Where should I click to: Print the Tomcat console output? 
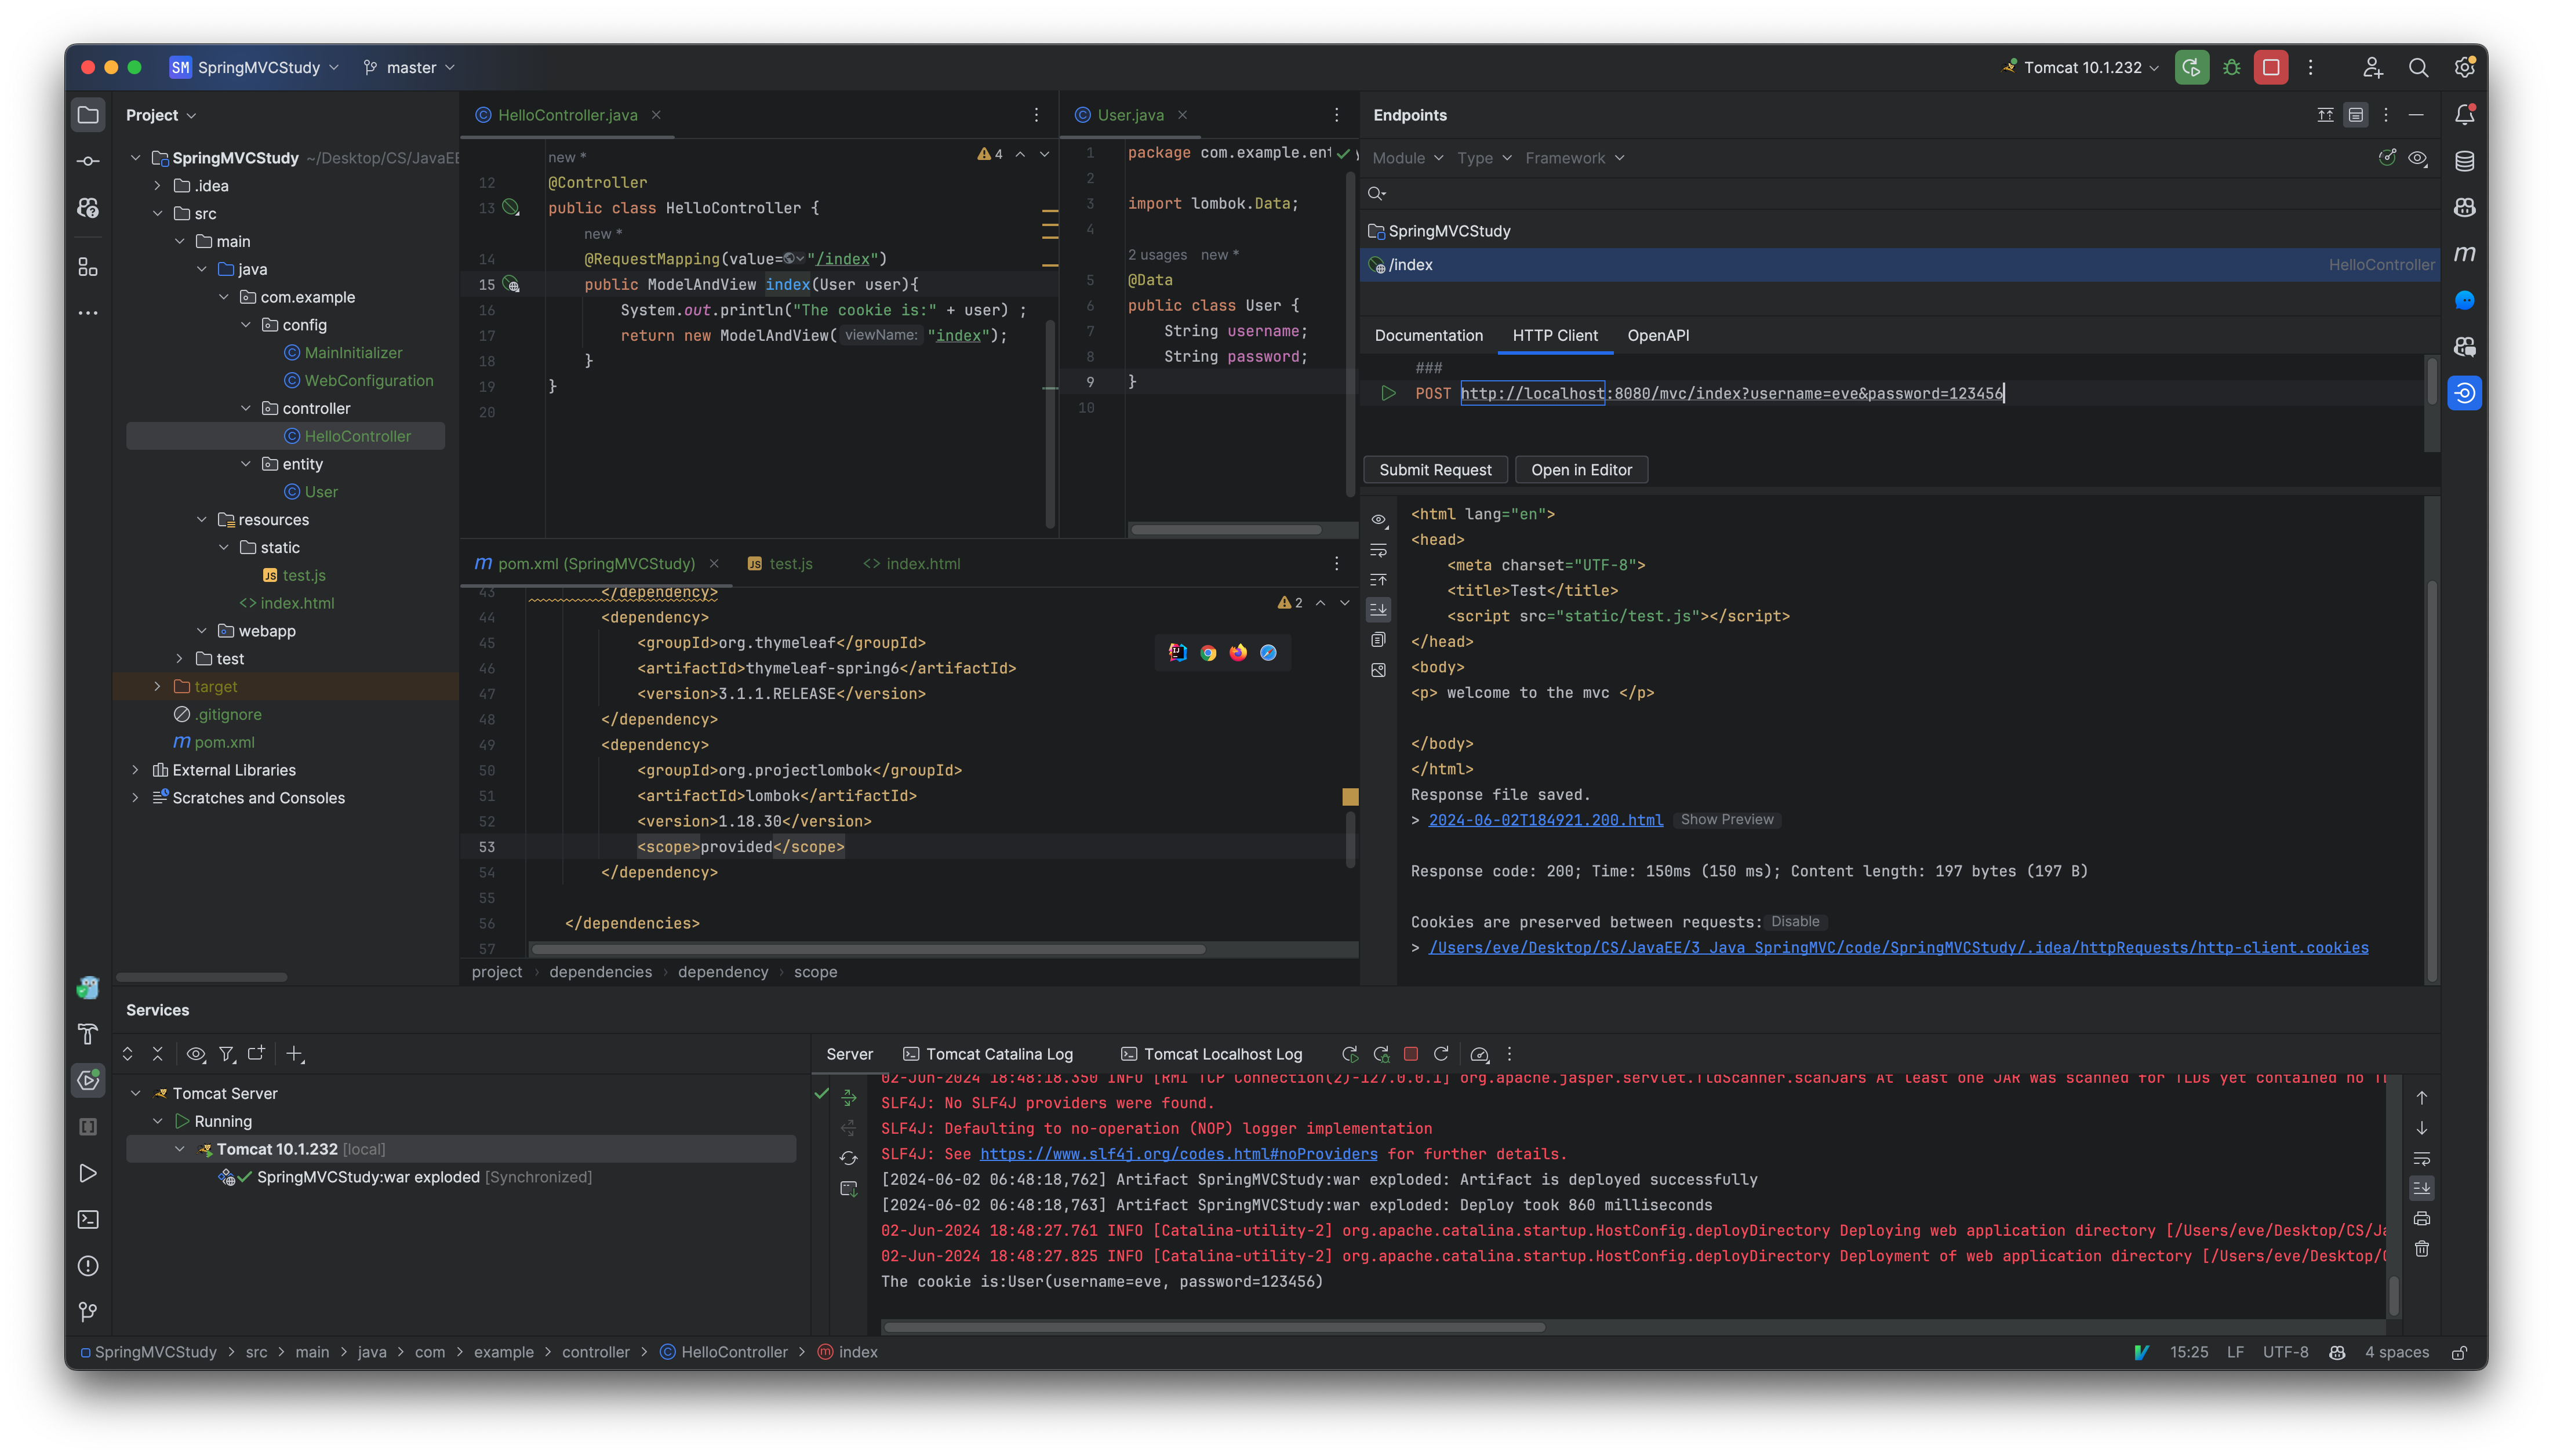click(2422, 1219)
